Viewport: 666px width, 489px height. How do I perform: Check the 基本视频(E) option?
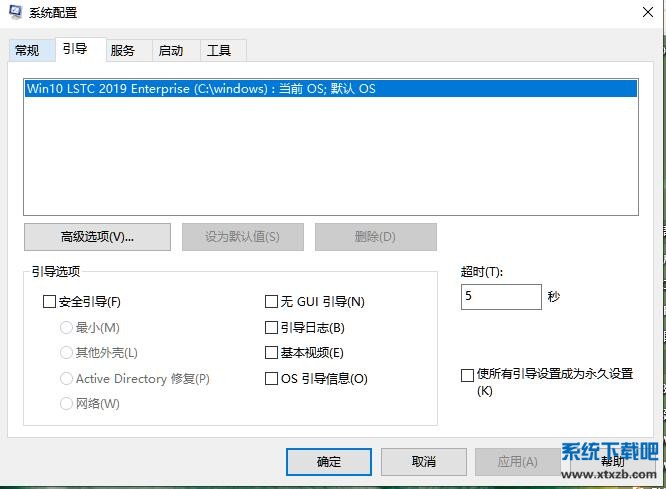271,353
